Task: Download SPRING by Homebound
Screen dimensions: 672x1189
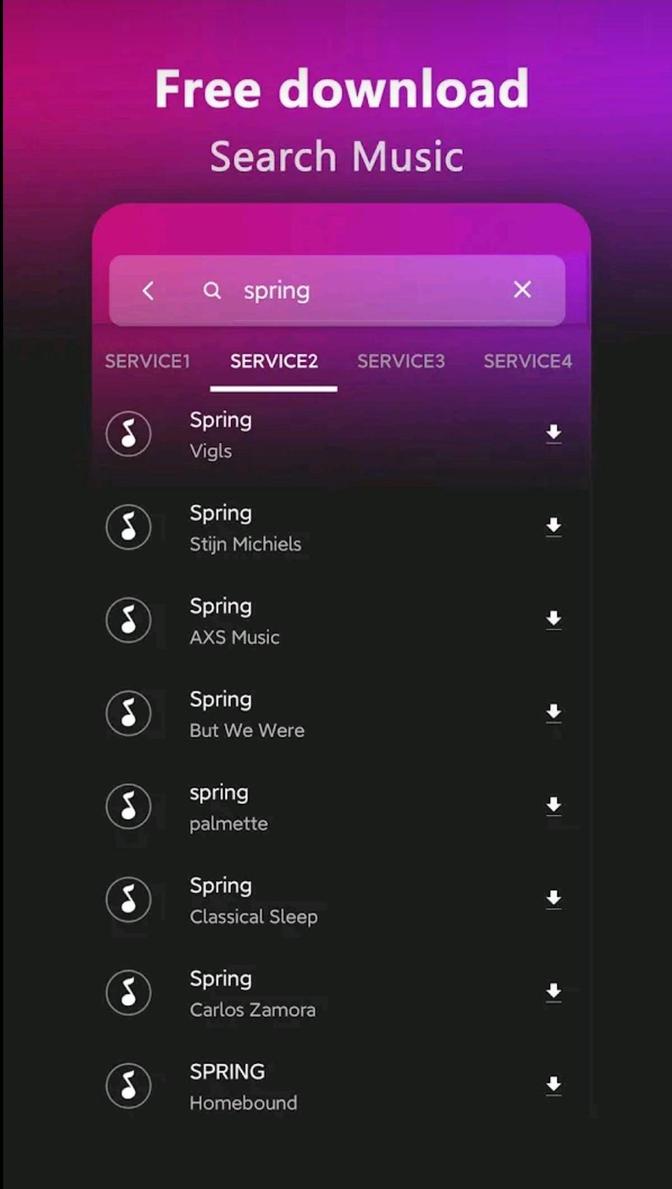Action: coord(554,1085)
